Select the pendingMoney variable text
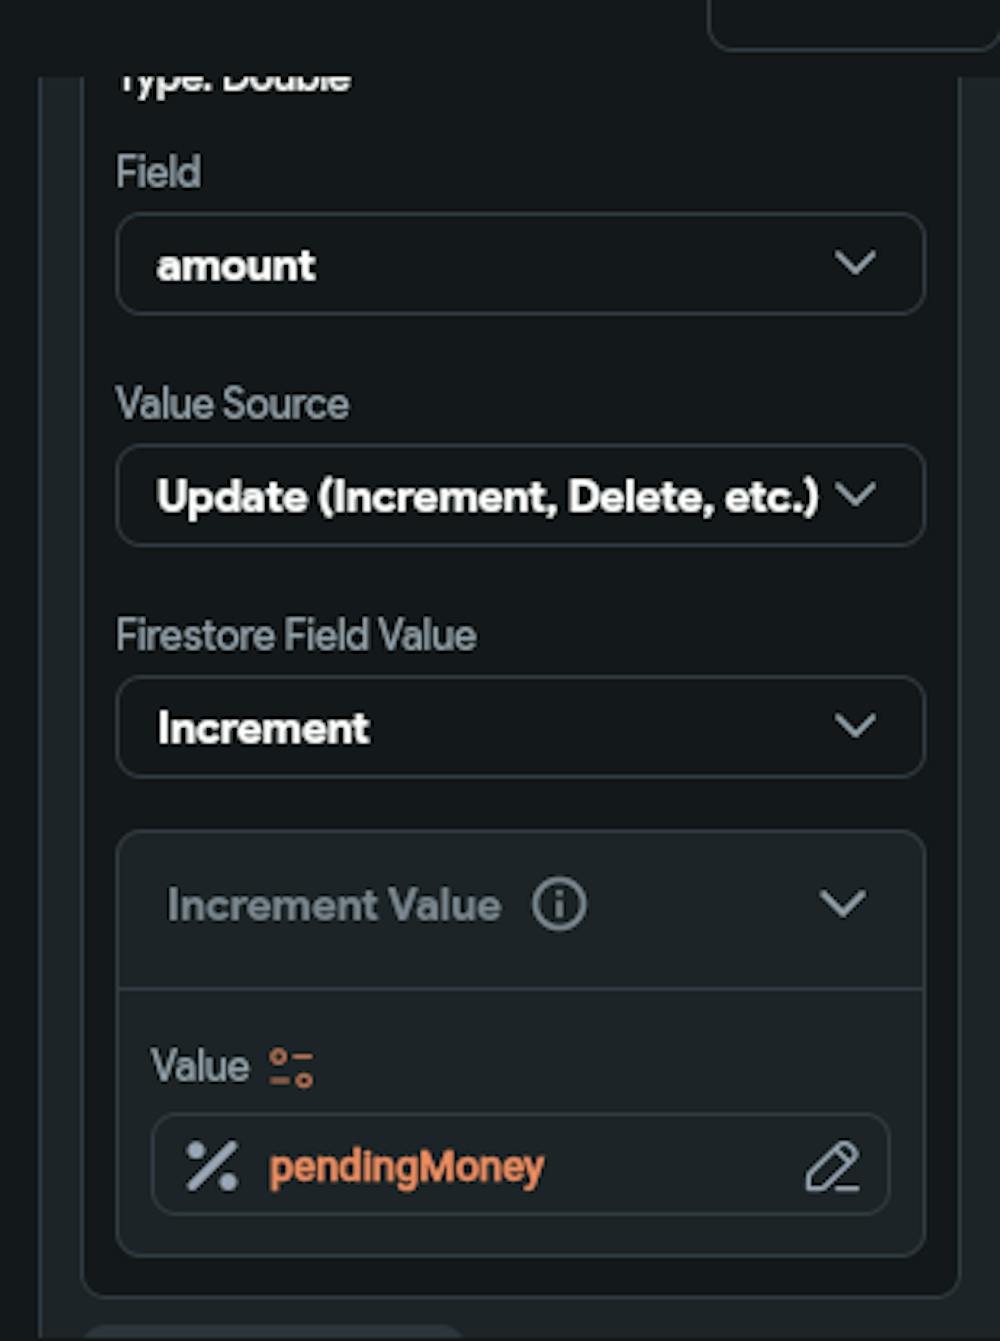 (x=406, y=1167)
